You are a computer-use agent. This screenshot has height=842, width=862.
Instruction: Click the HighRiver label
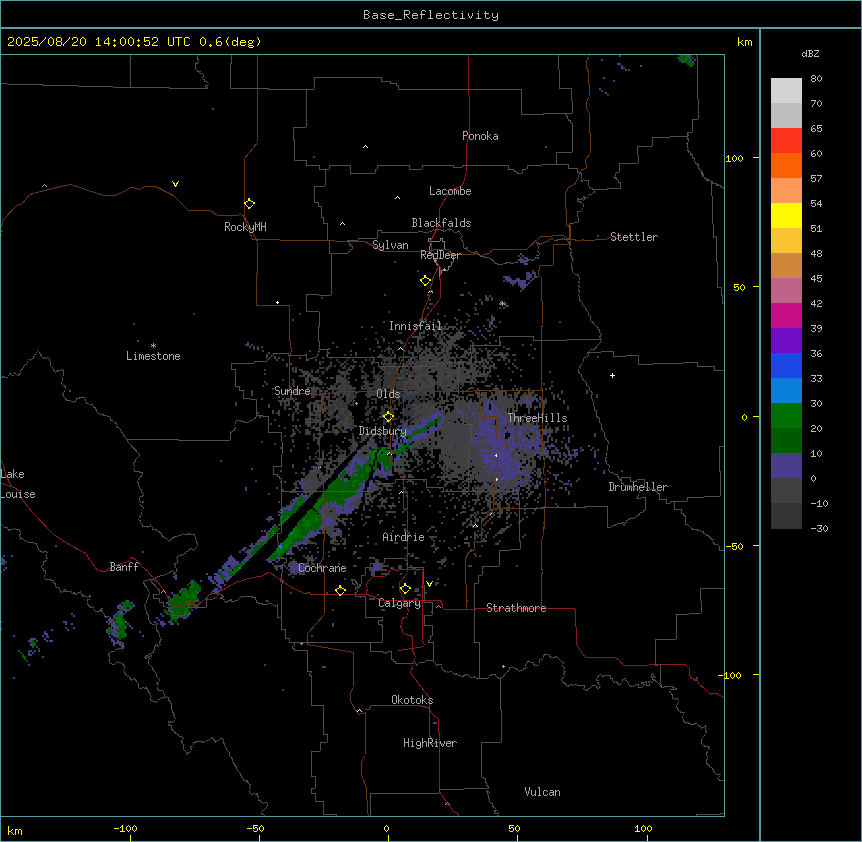coord(430,743)
